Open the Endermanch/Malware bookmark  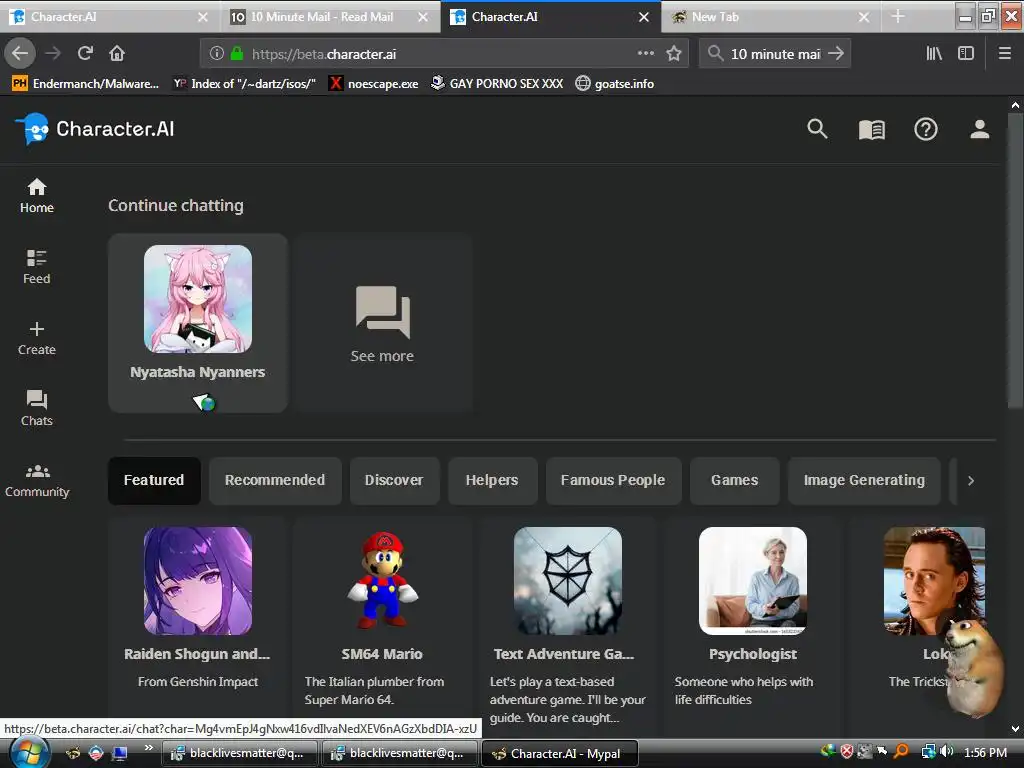[x=86, y=84]
